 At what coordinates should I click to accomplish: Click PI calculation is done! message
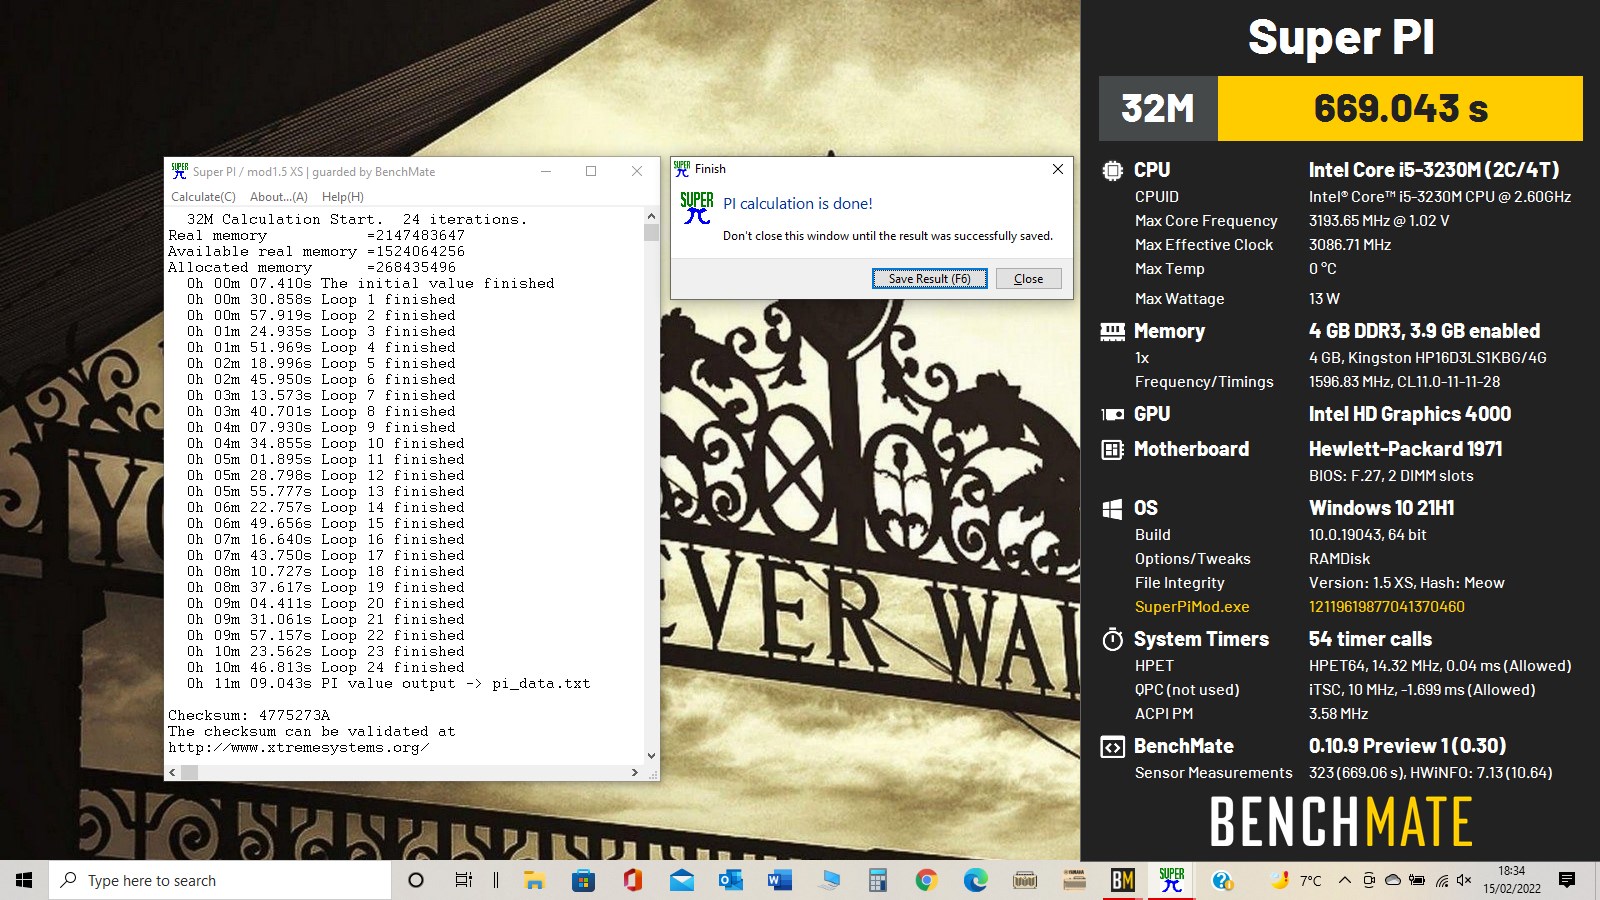click(x=797, y=204)
